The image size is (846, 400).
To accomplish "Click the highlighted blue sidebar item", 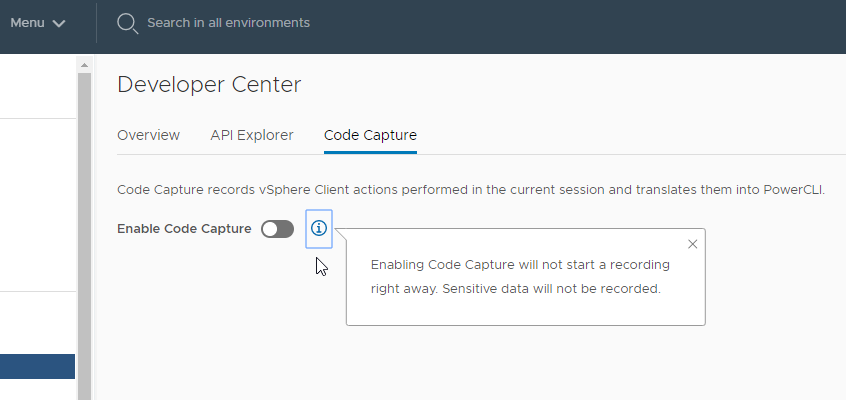I will [37, 367].
